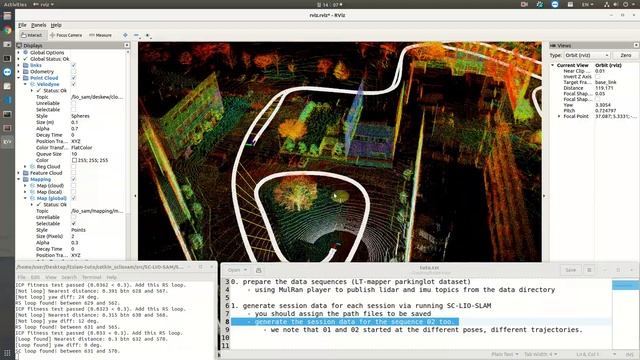Viewport: 640px width, 360px height.
Task: Open the Search menu in terminal window
Action: (x=69, y=277)
